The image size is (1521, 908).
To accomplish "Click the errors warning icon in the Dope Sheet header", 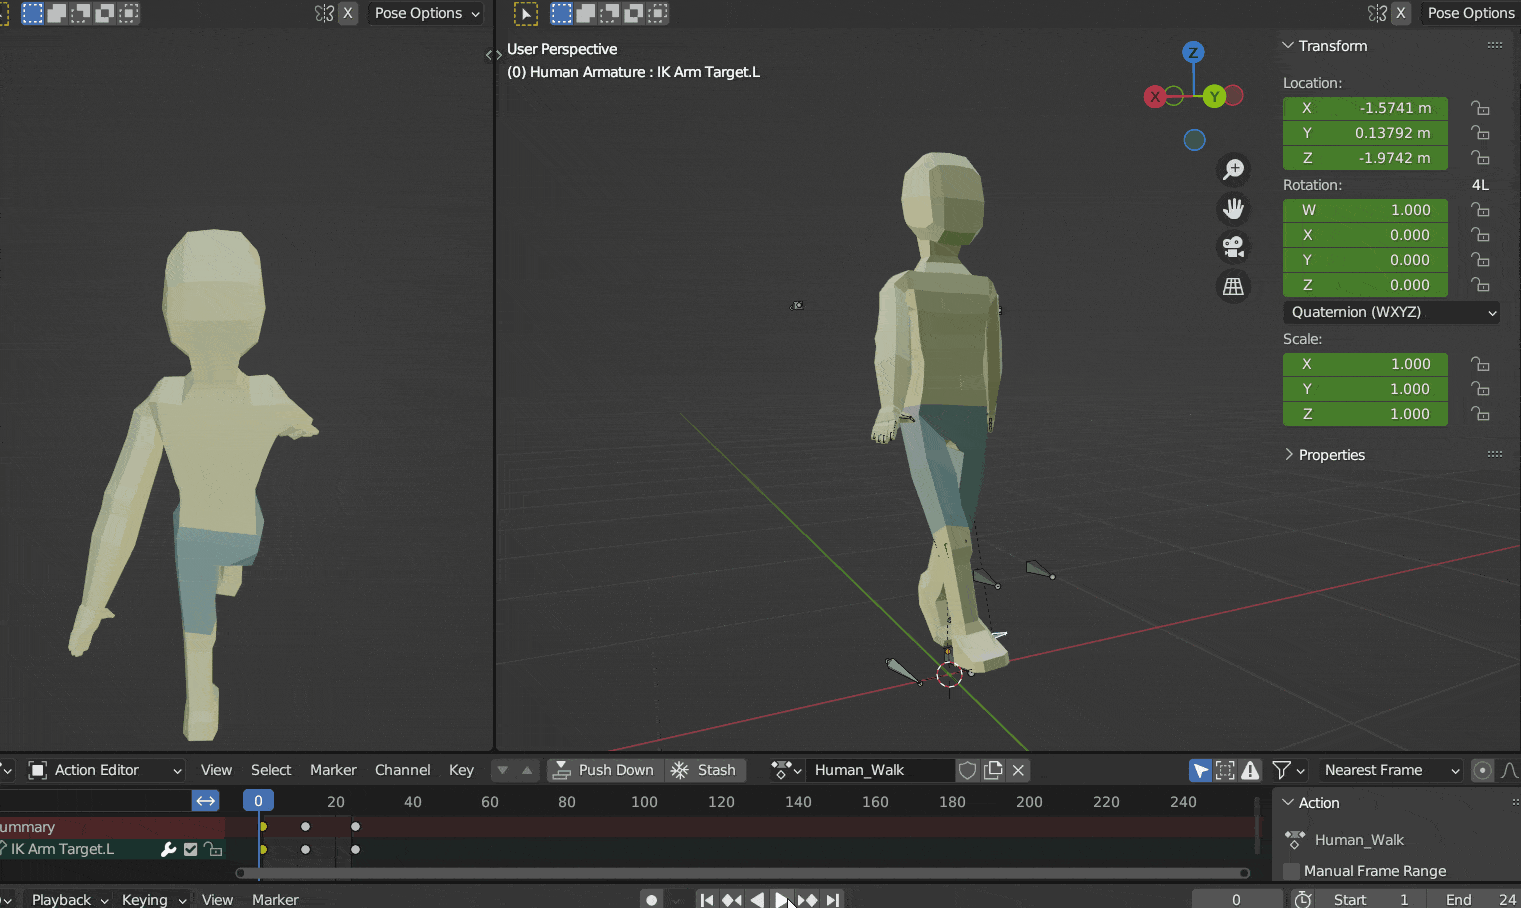I will pyautogui.click(x=1250, y=770).
